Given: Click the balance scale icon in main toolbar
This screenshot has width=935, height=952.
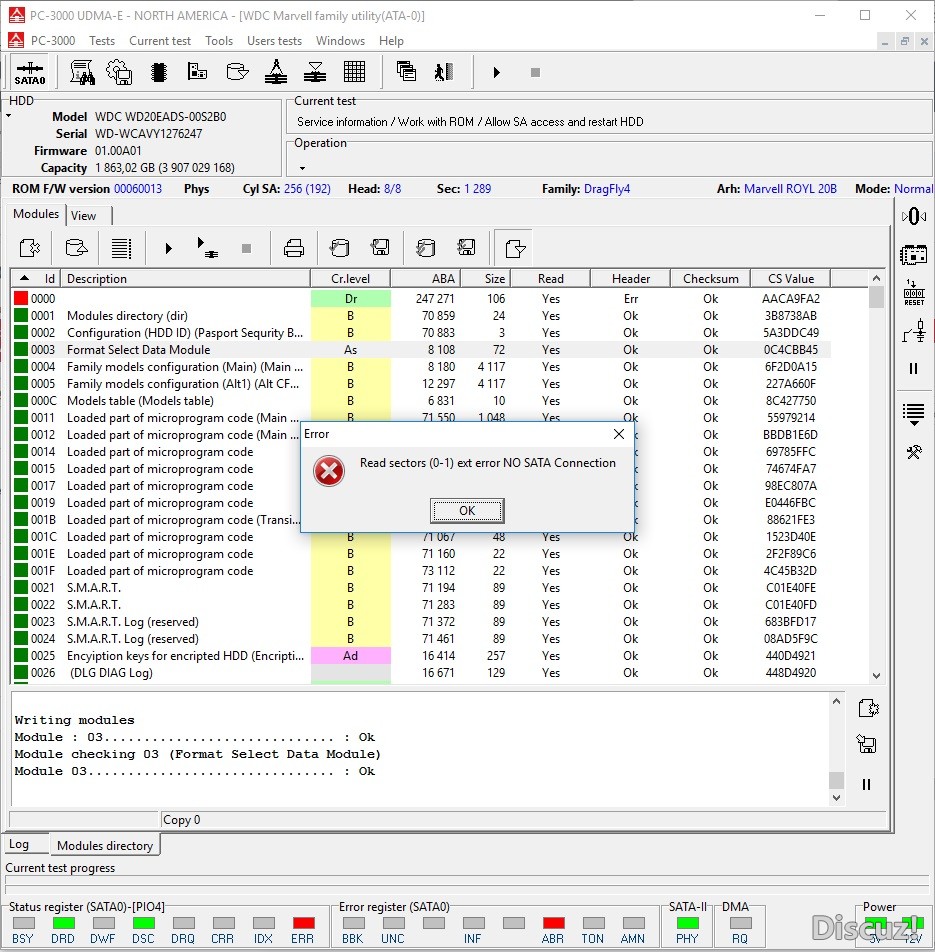Looking at the screenshot, I should (276, 72).
